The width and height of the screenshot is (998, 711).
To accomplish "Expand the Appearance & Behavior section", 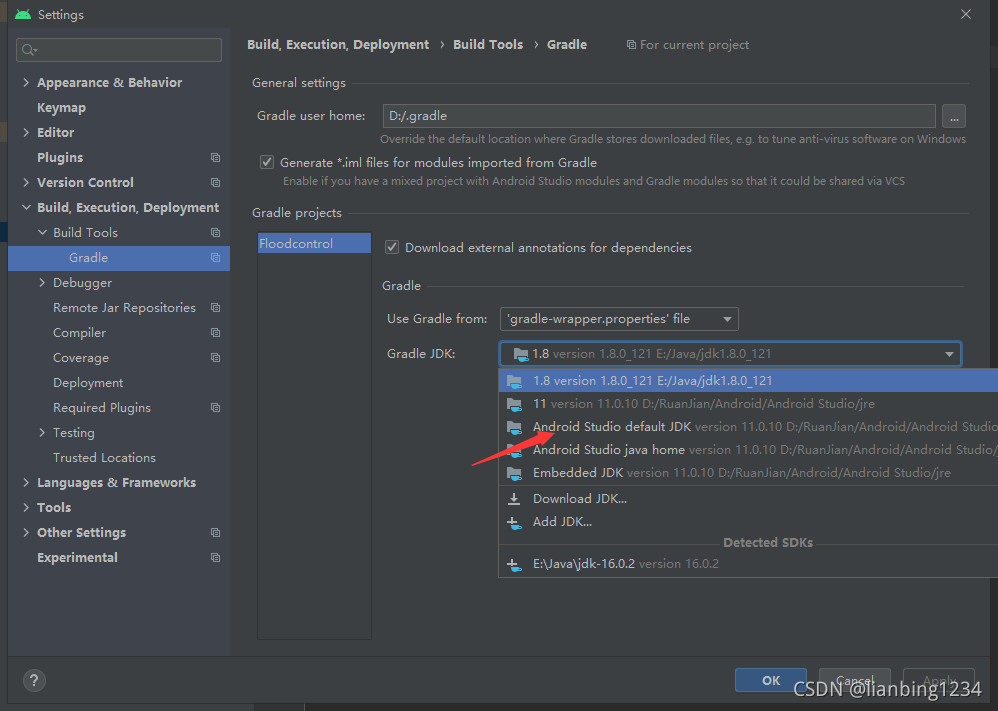I will click(25, 81).
